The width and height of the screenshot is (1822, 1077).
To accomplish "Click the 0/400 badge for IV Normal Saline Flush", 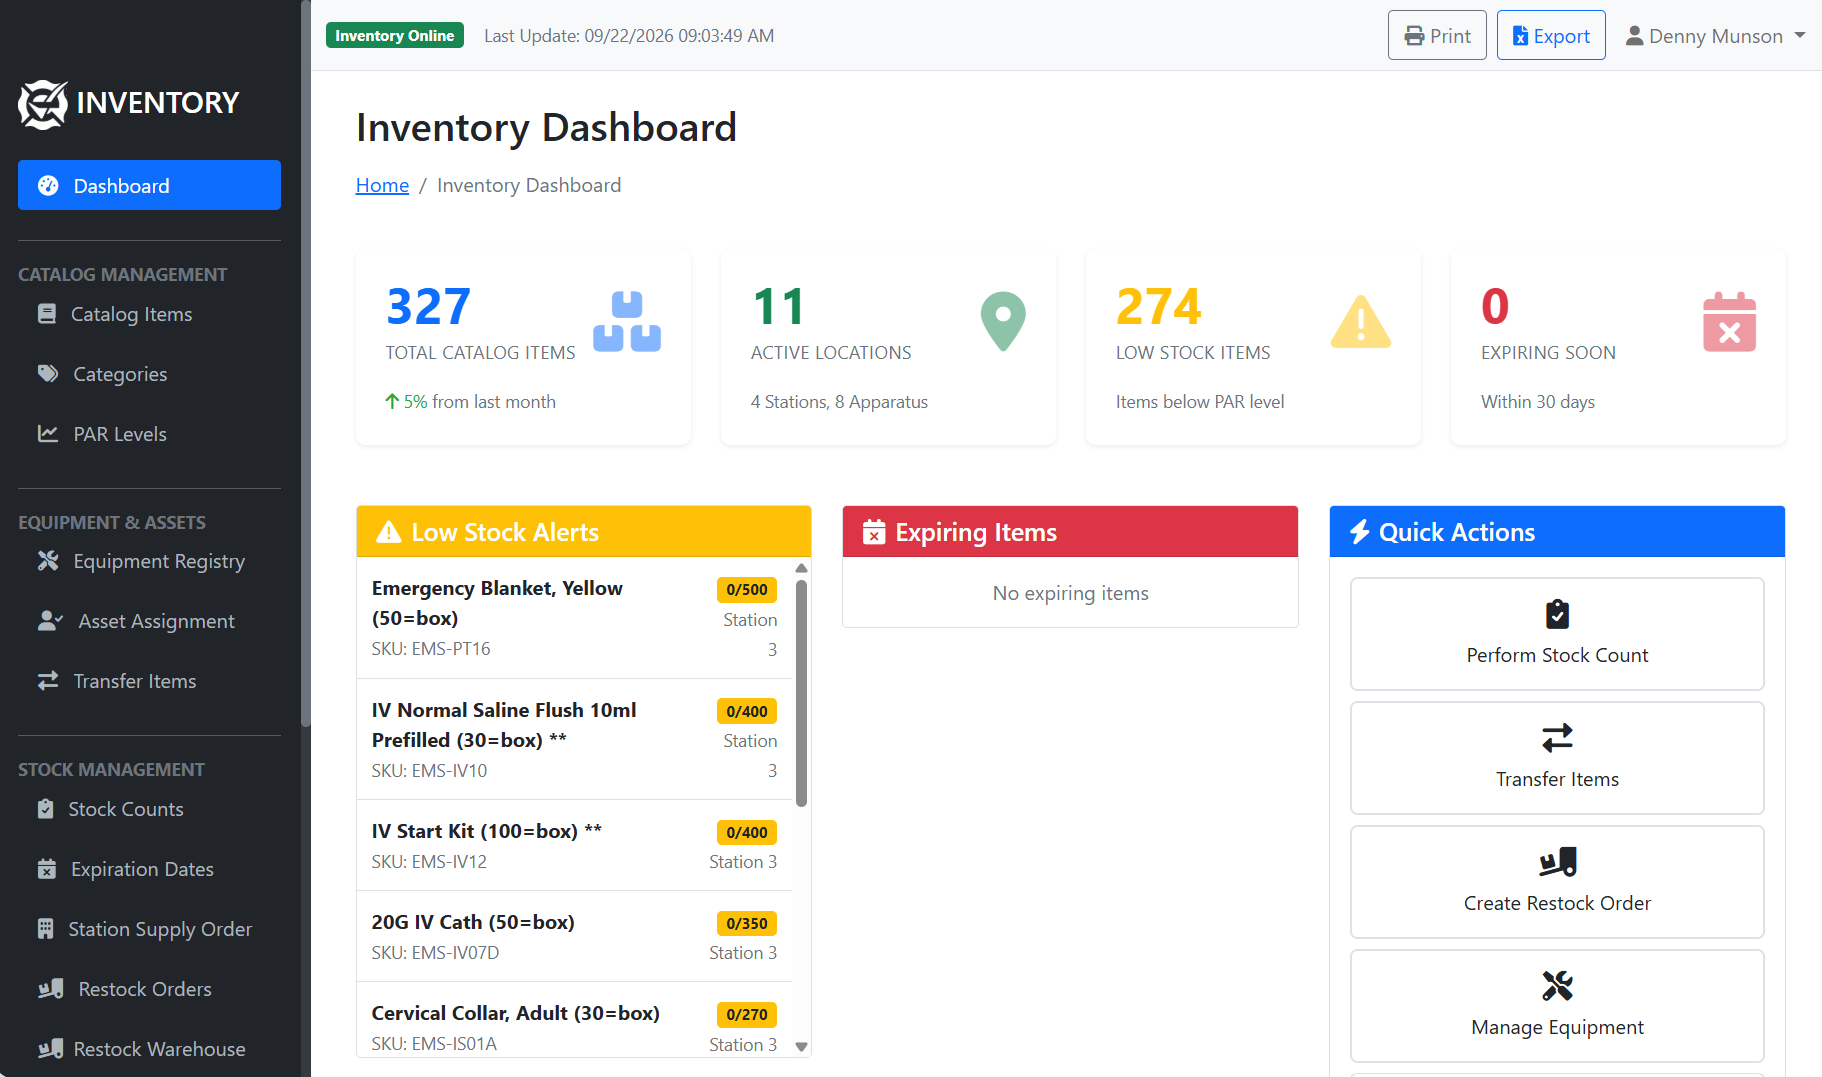I will pos(747,711).
